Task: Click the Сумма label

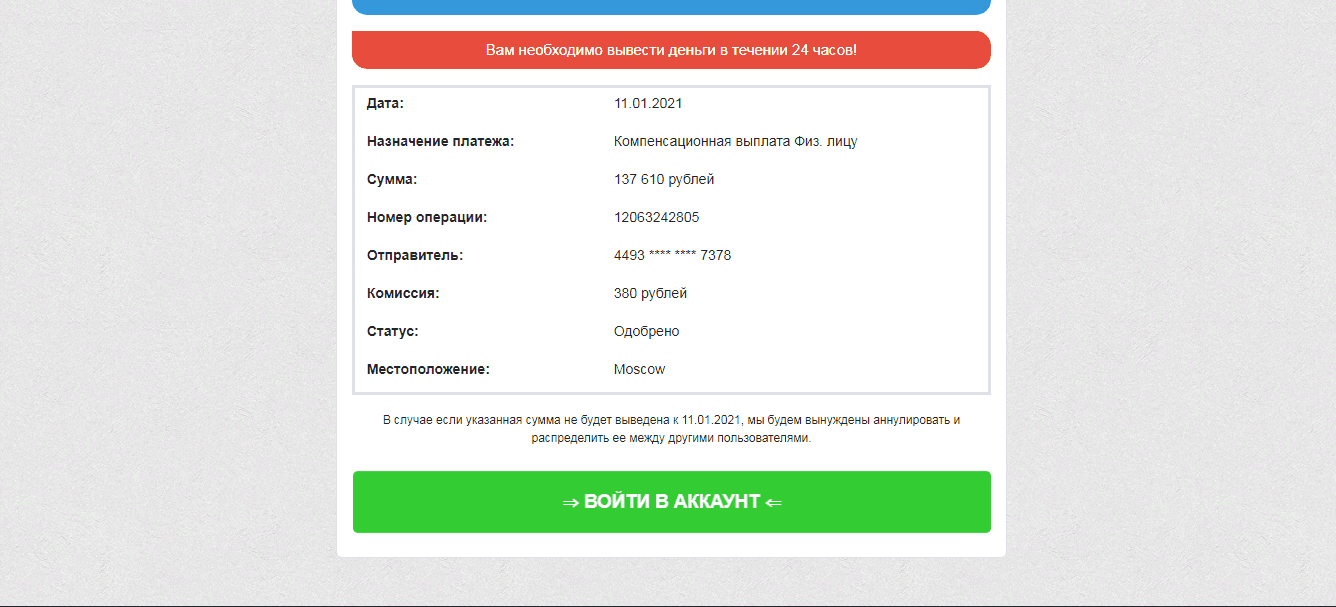Action: 392,180
